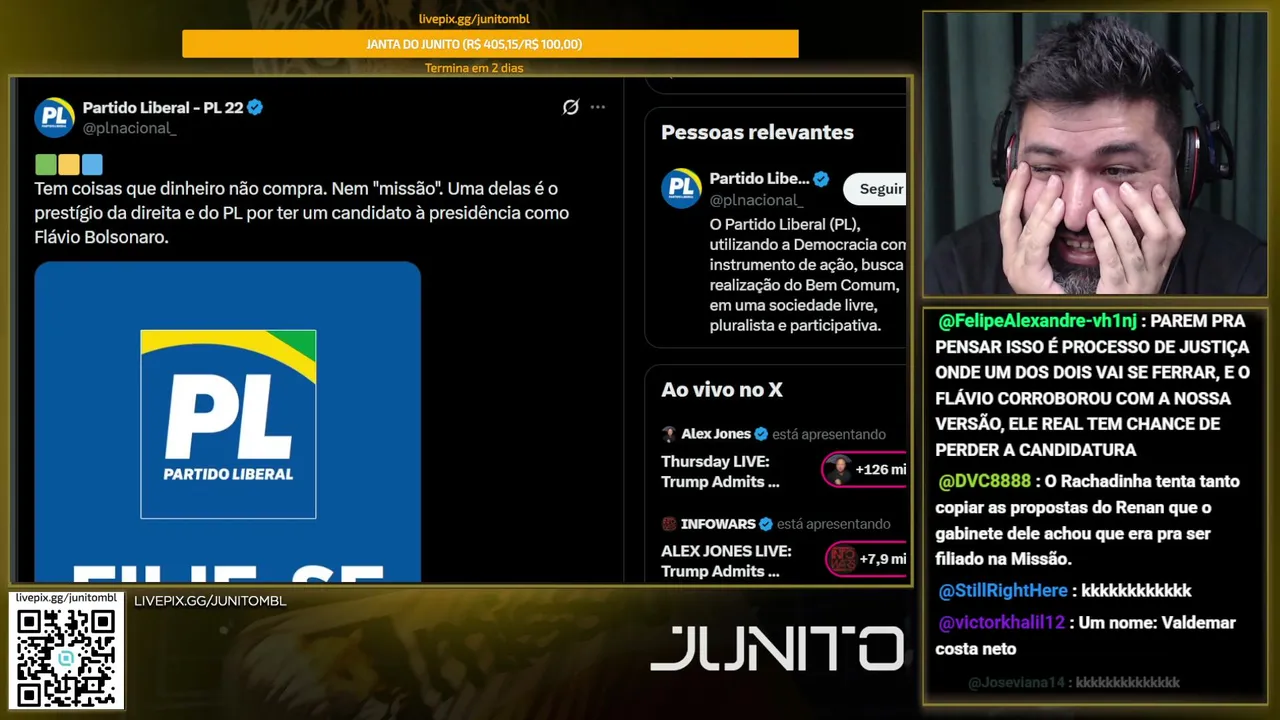The width and height of the screenshot is (1280, 720).
Task: Click the green square emoji in the tweet
Action: 45,165
